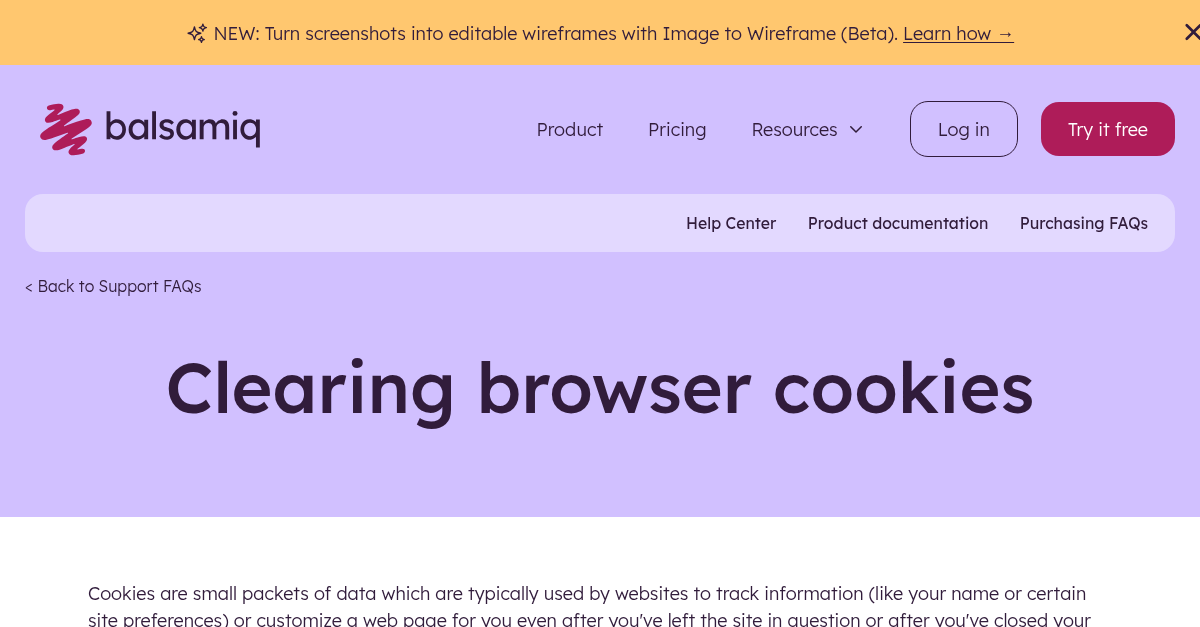Go to the Purchasing FAQs tab
1200x627 pixels.
(1084, 223)
